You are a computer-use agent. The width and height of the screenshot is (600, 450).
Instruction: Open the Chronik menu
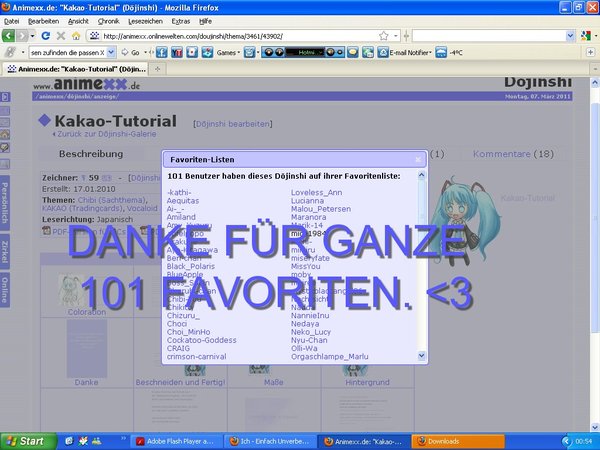click(x=109, y=21)
